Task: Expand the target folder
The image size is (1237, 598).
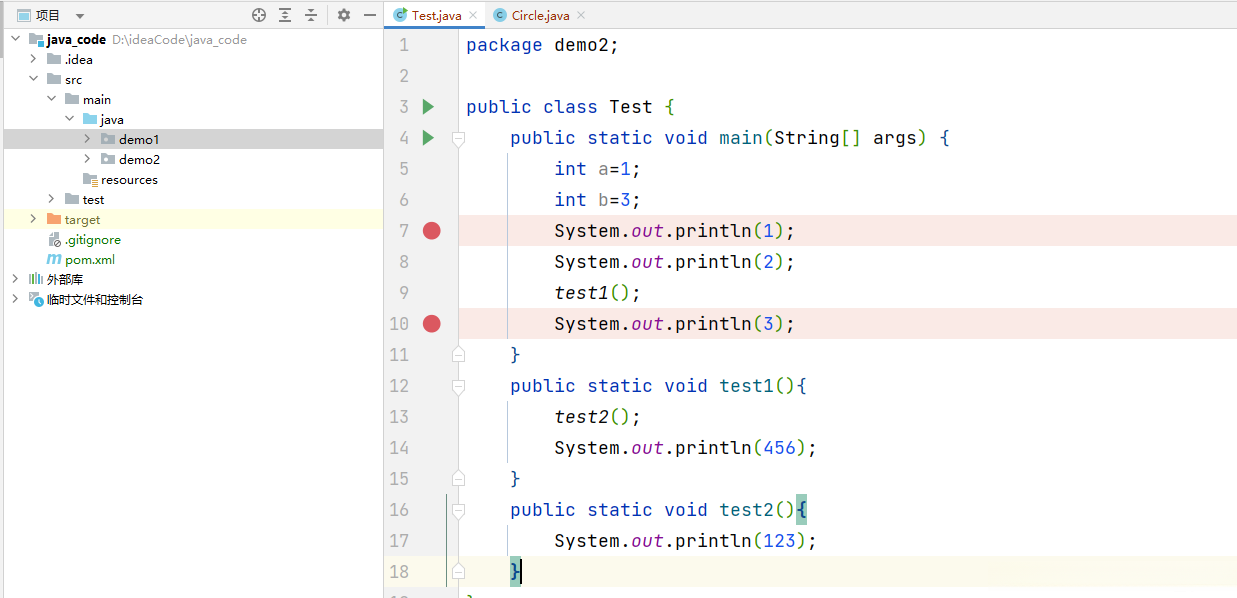Action: pos(33,219)
